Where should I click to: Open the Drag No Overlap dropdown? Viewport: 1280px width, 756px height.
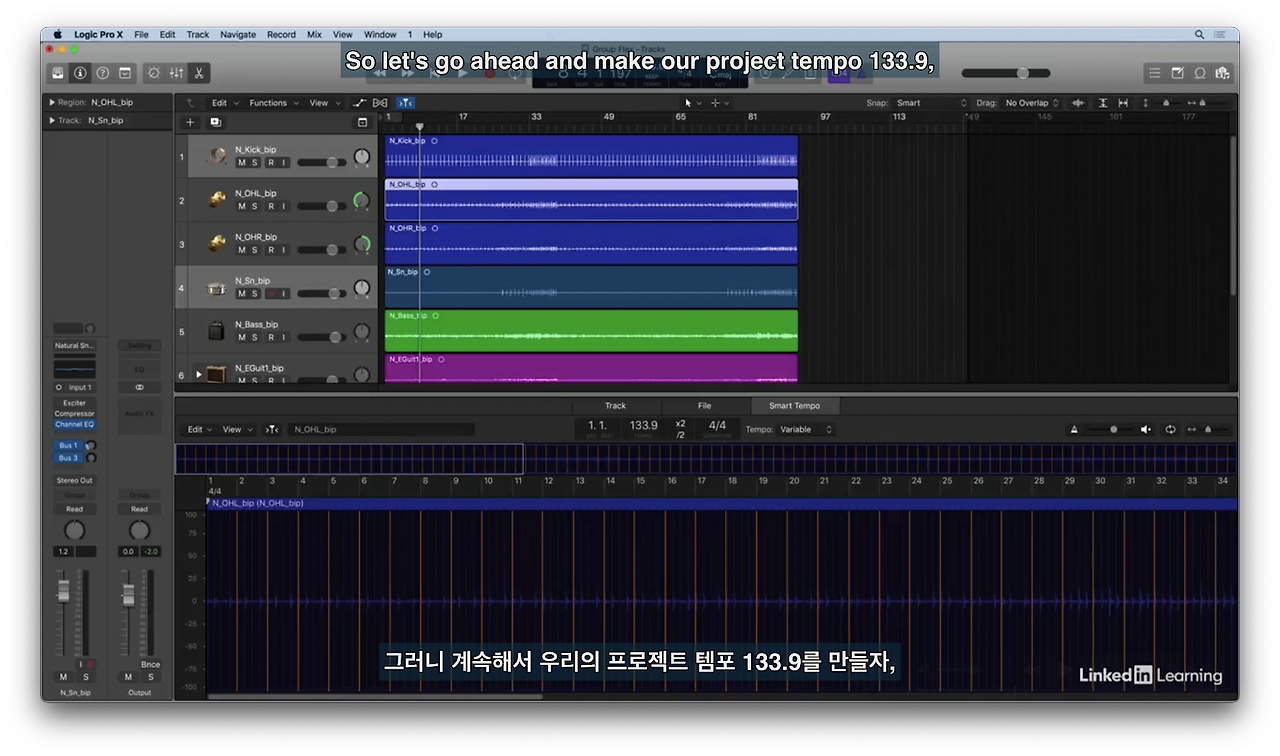point(1032,103)
